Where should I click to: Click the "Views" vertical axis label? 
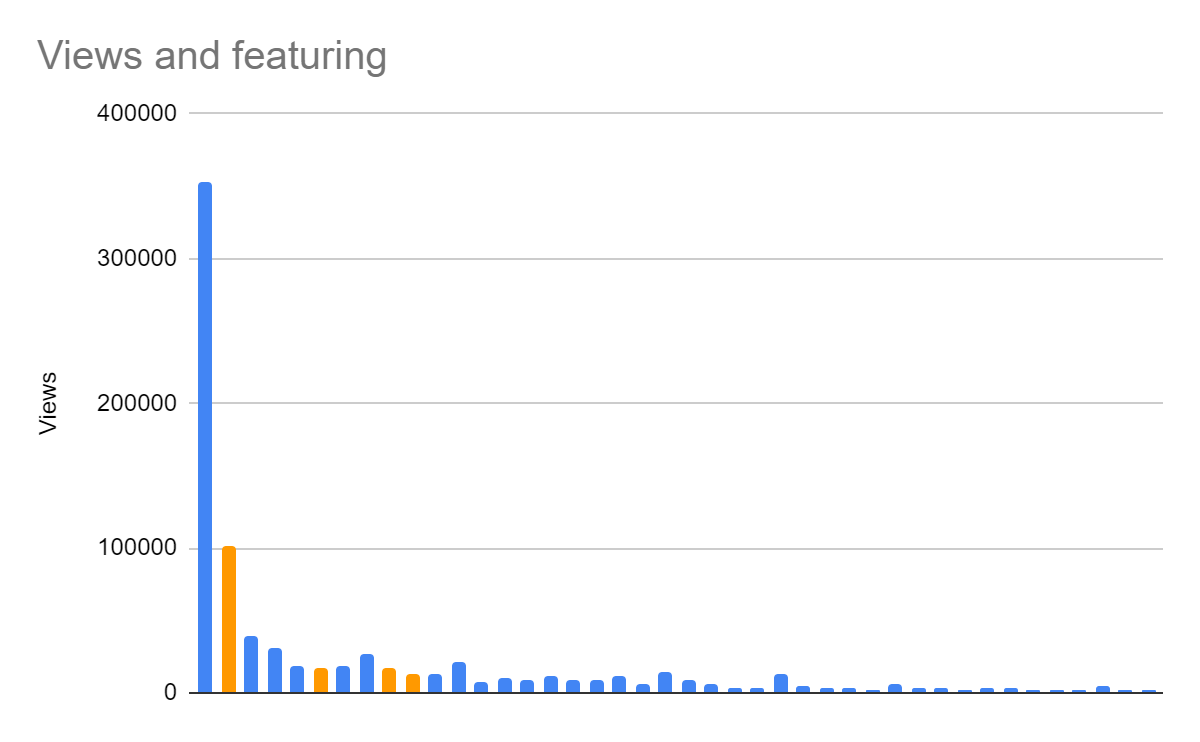pos(47,403)
